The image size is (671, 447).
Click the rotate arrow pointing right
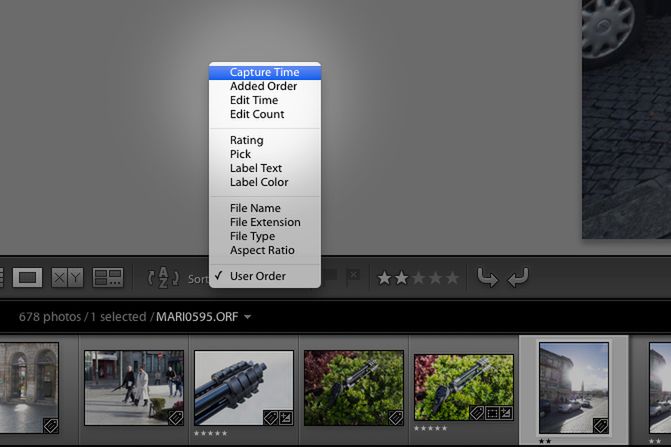[487, 278]
